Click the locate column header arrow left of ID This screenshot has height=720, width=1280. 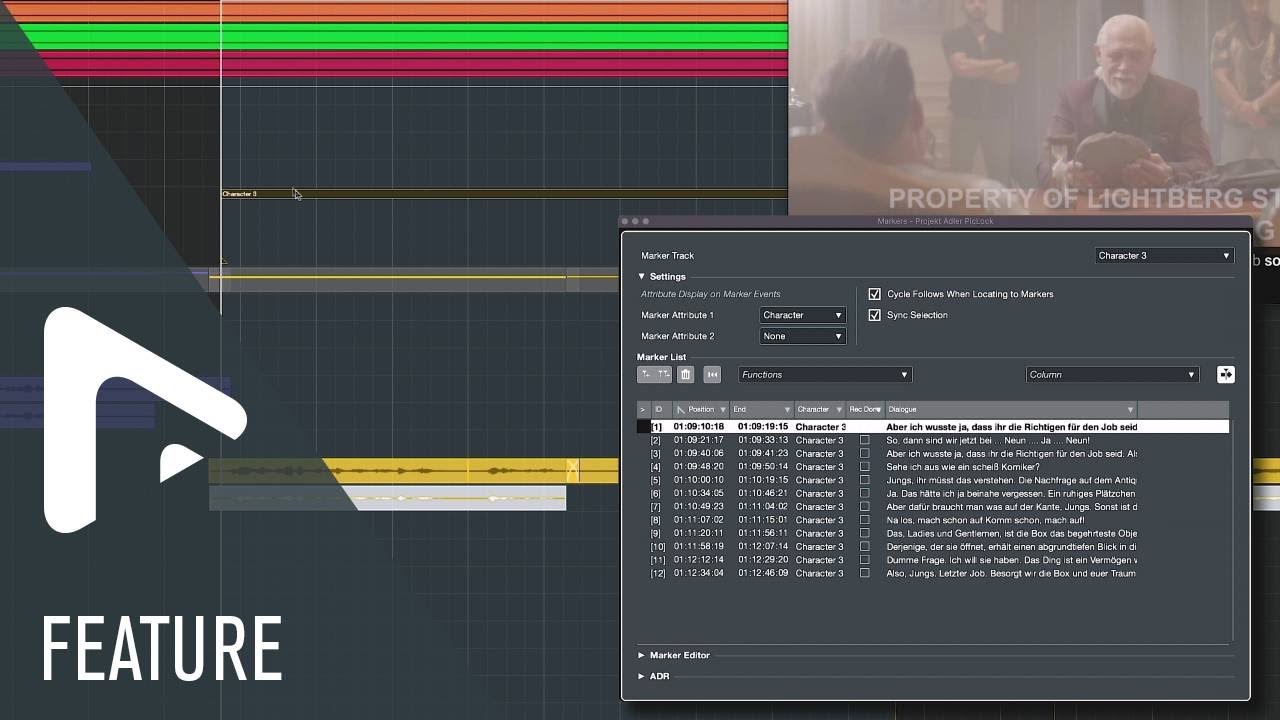point(643,409)
